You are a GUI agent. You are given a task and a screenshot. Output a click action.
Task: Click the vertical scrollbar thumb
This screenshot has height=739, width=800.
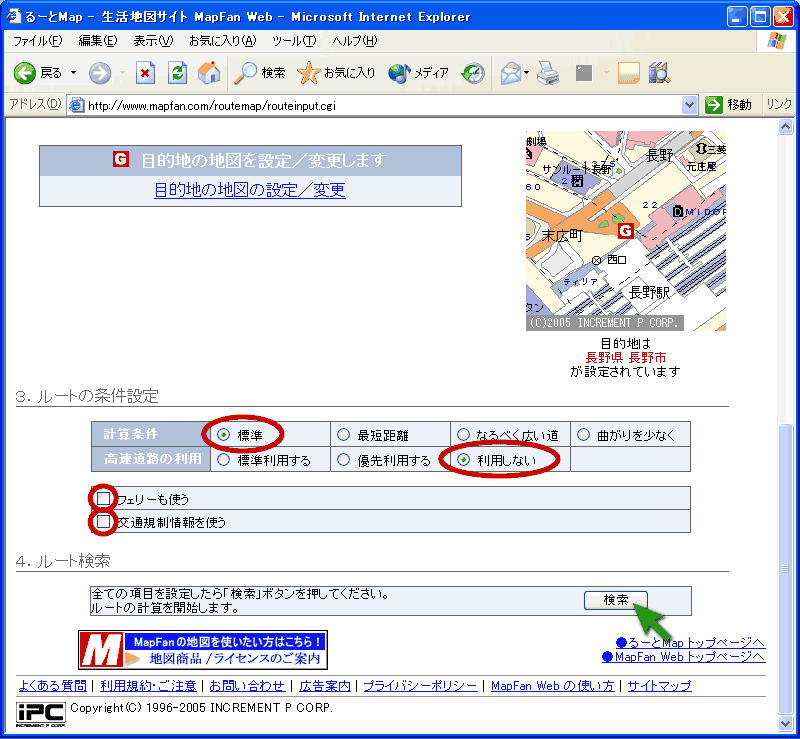click(785, 569)
